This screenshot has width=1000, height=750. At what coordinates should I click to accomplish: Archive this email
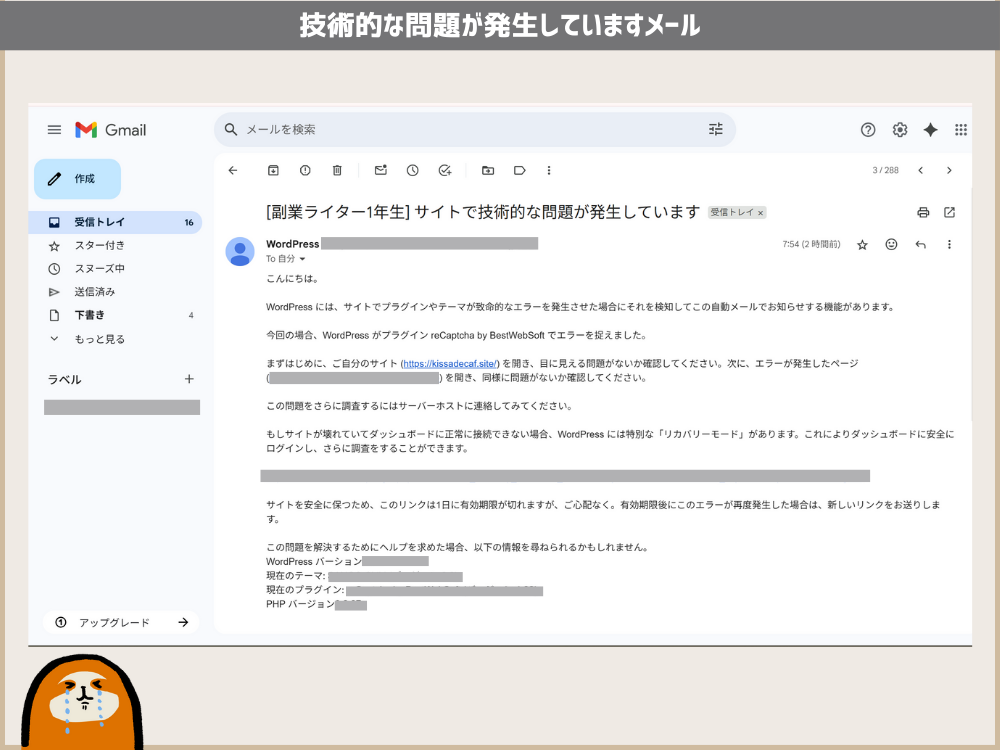coord(273,170)
